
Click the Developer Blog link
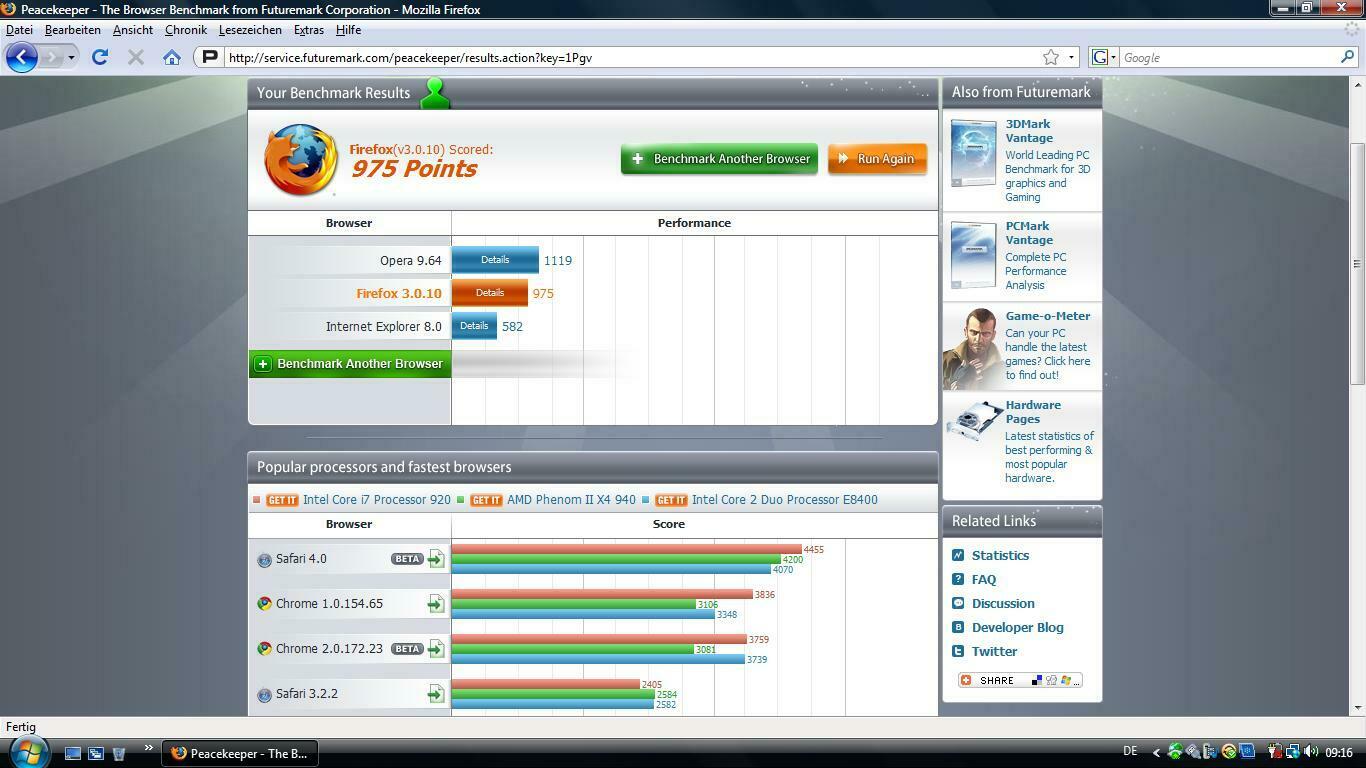1017,627
